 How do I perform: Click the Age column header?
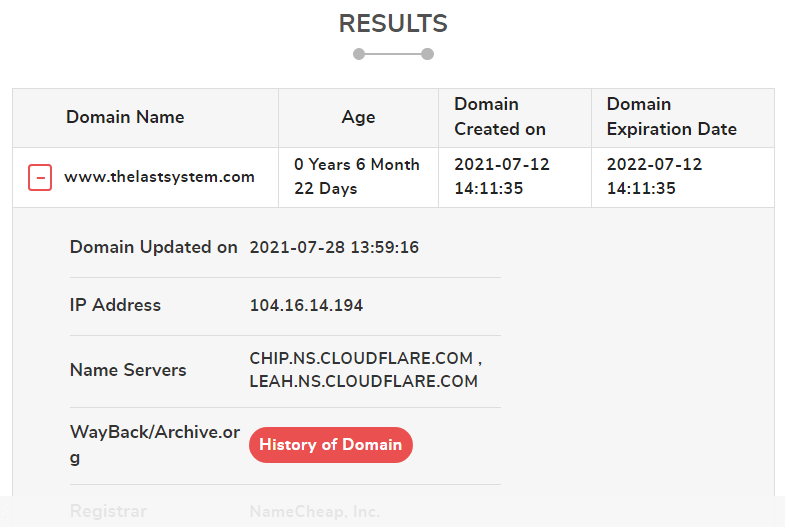[358, 117]
